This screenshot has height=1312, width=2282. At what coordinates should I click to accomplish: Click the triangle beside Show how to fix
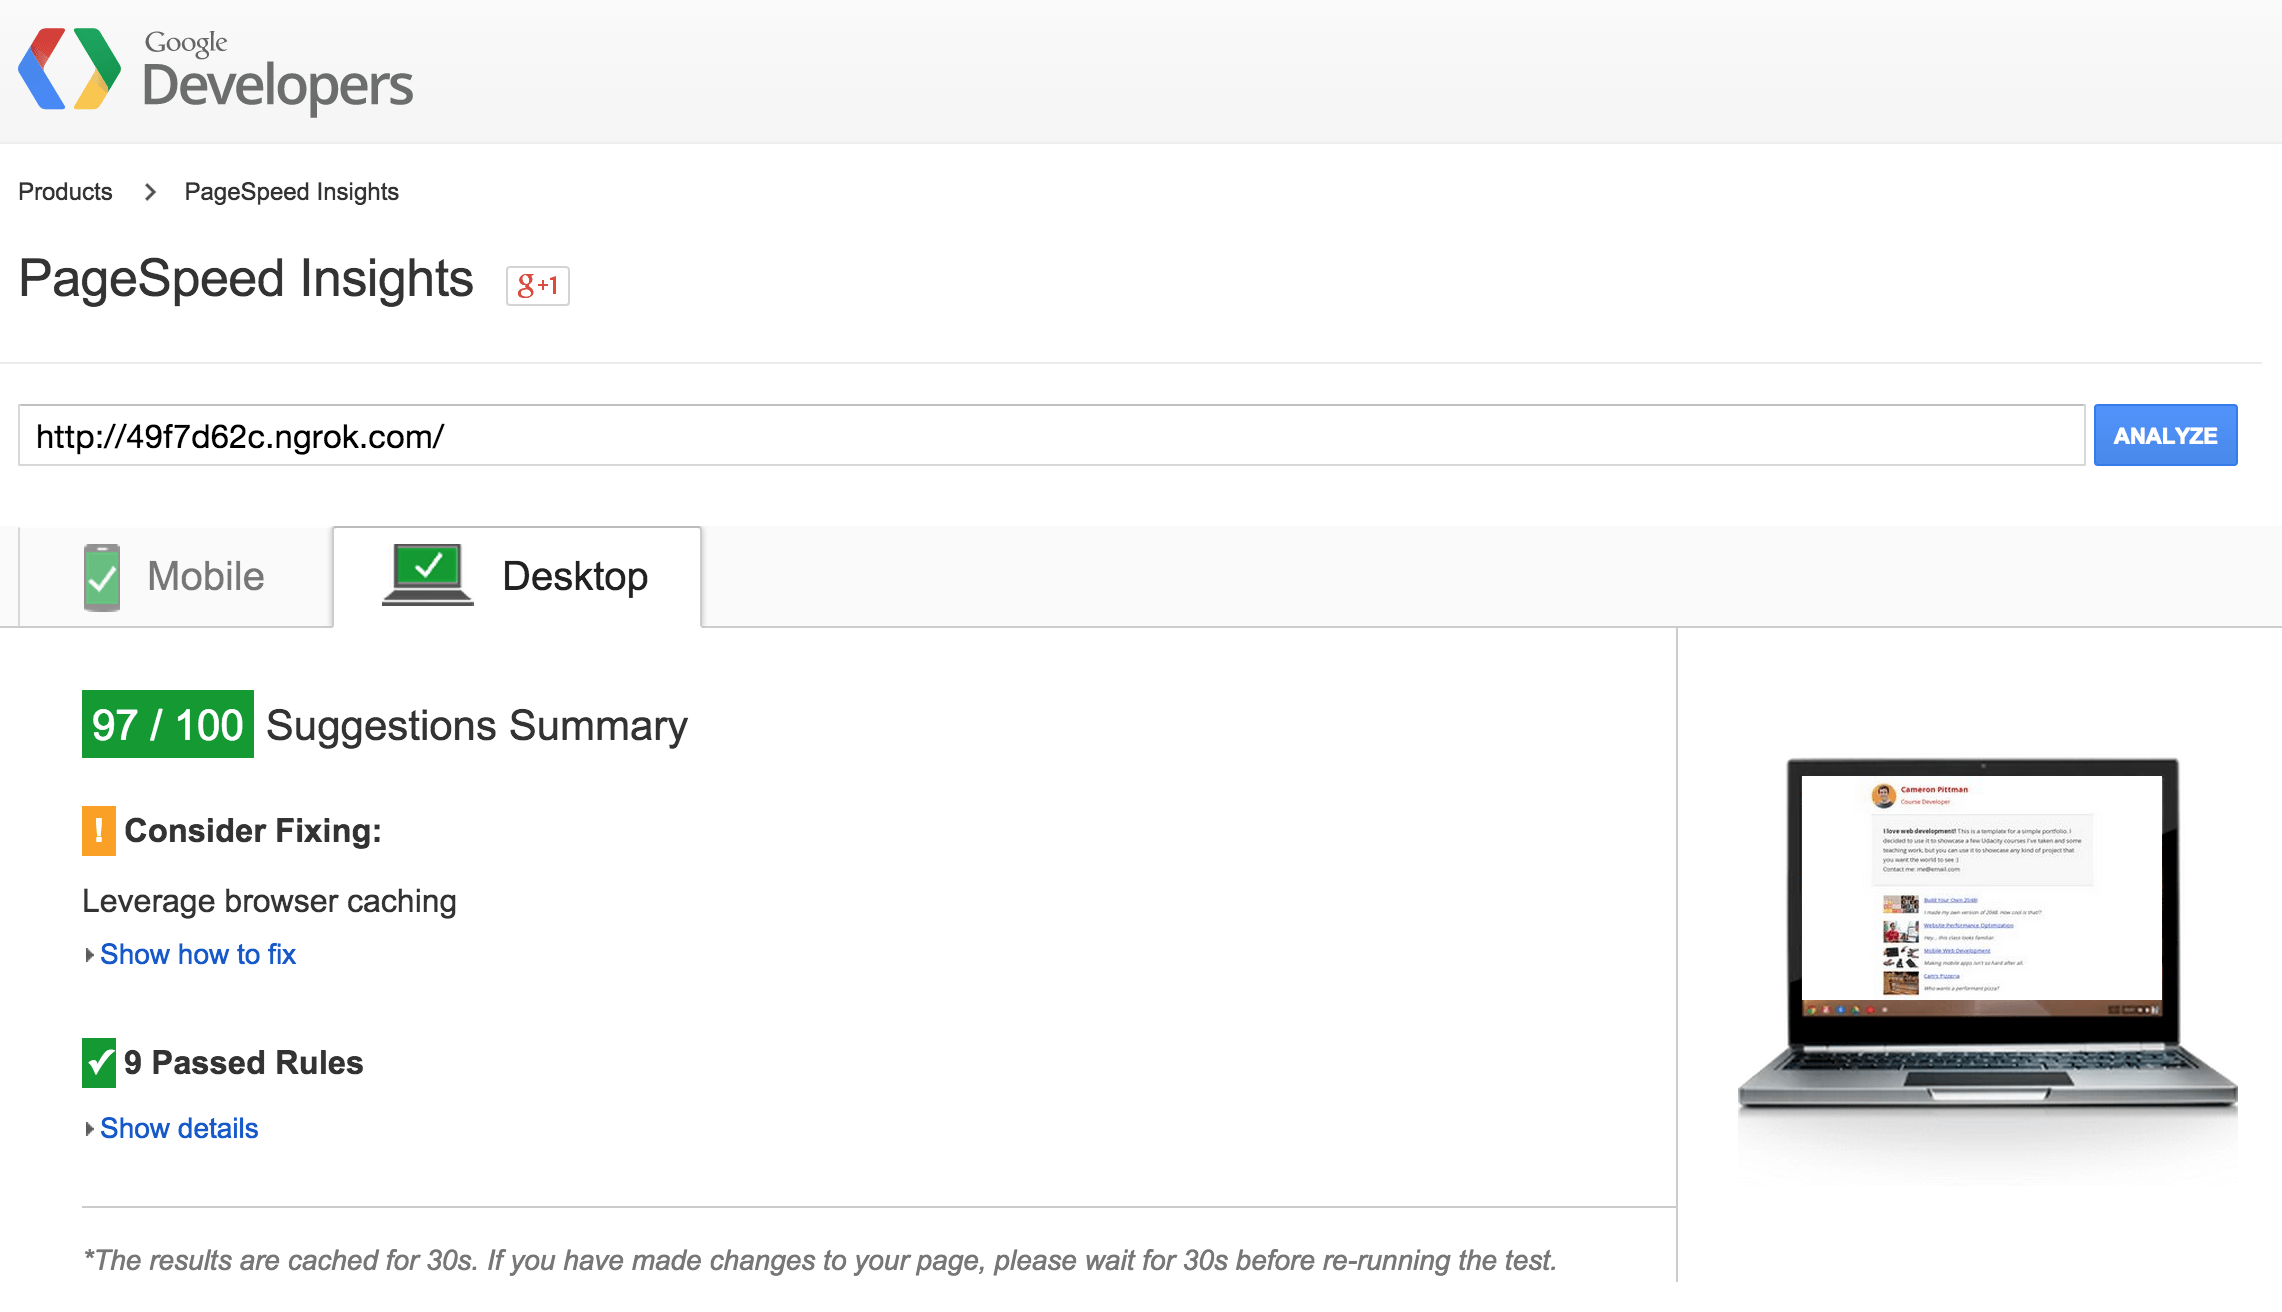pos(89,955)
